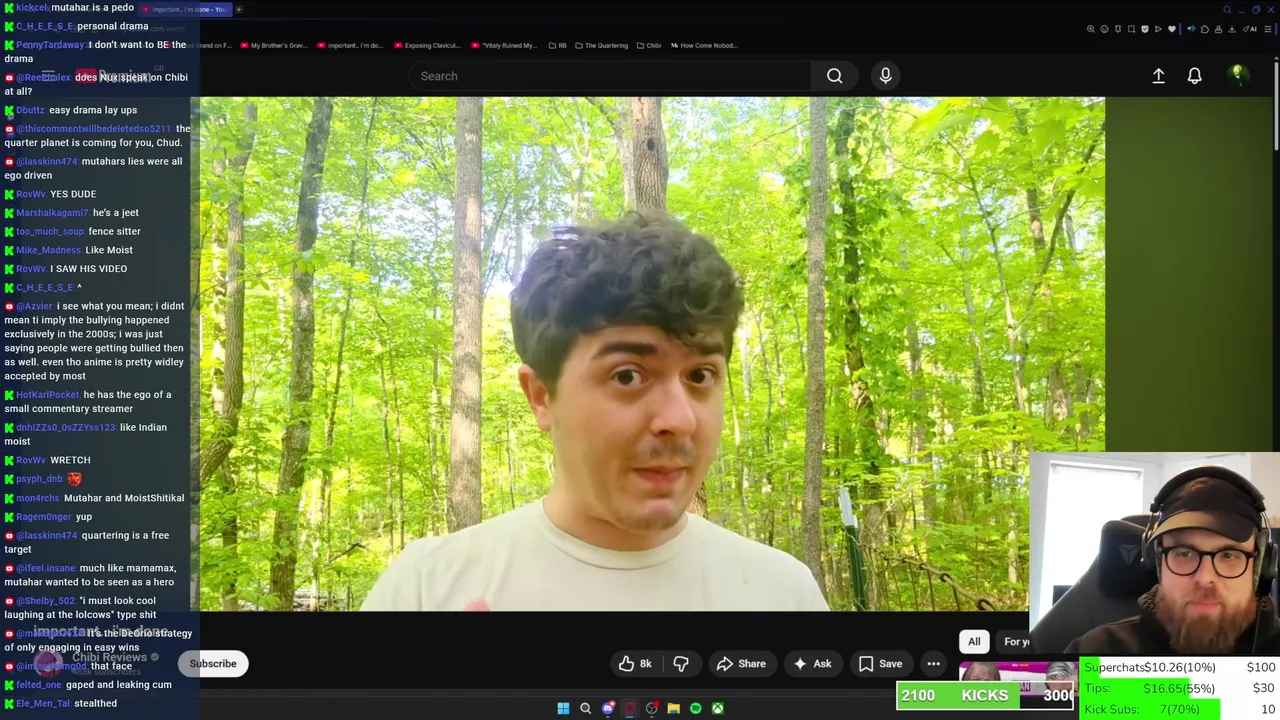This screenshot has width=1280, height=720.
Task: Open 'Exposing Clavicul...' bookmark
Action: coord(427,45)
